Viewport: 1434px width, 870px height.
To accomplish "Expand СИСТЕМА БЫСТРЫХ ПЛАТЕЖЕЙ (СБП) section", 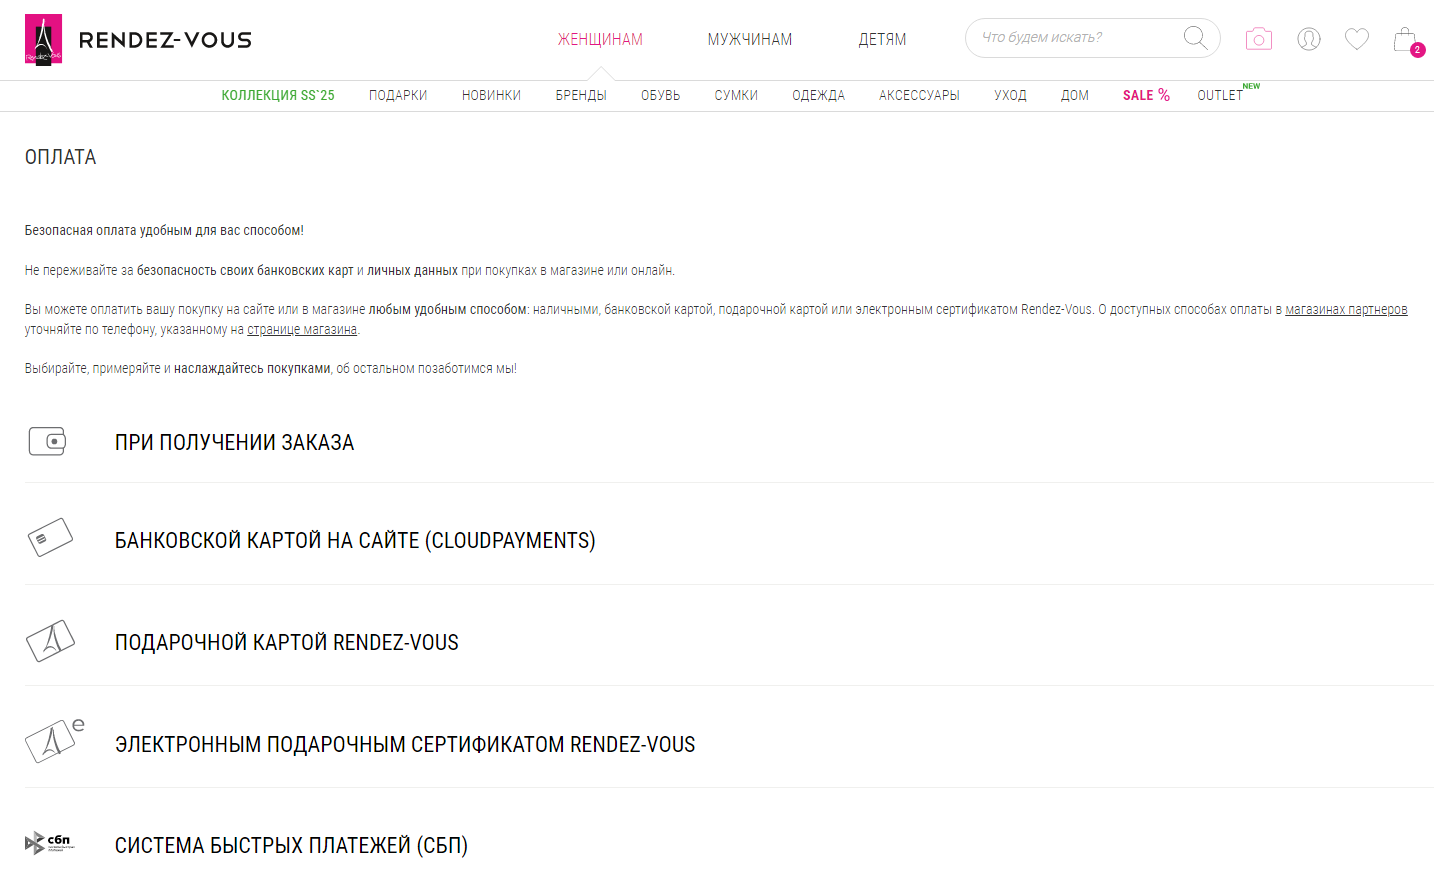I will coord(291,845).
